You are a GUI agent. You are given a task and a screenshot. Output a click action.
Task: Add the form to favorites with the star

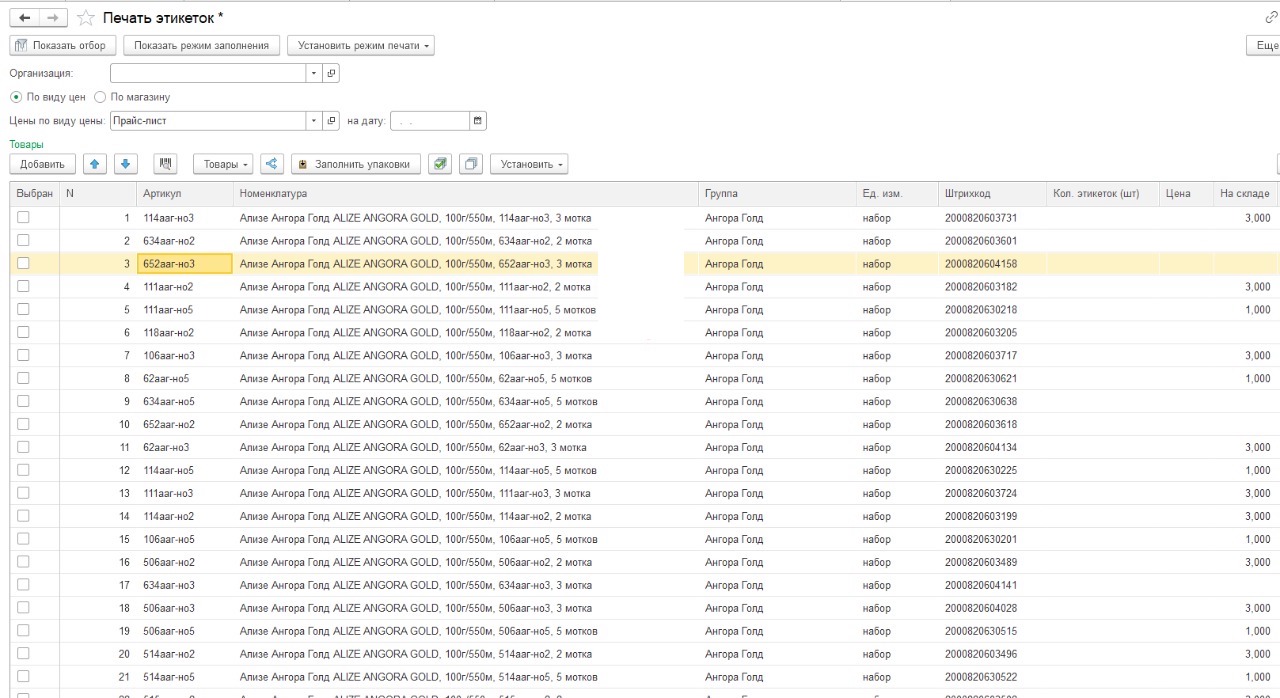[x=86, y=18]
